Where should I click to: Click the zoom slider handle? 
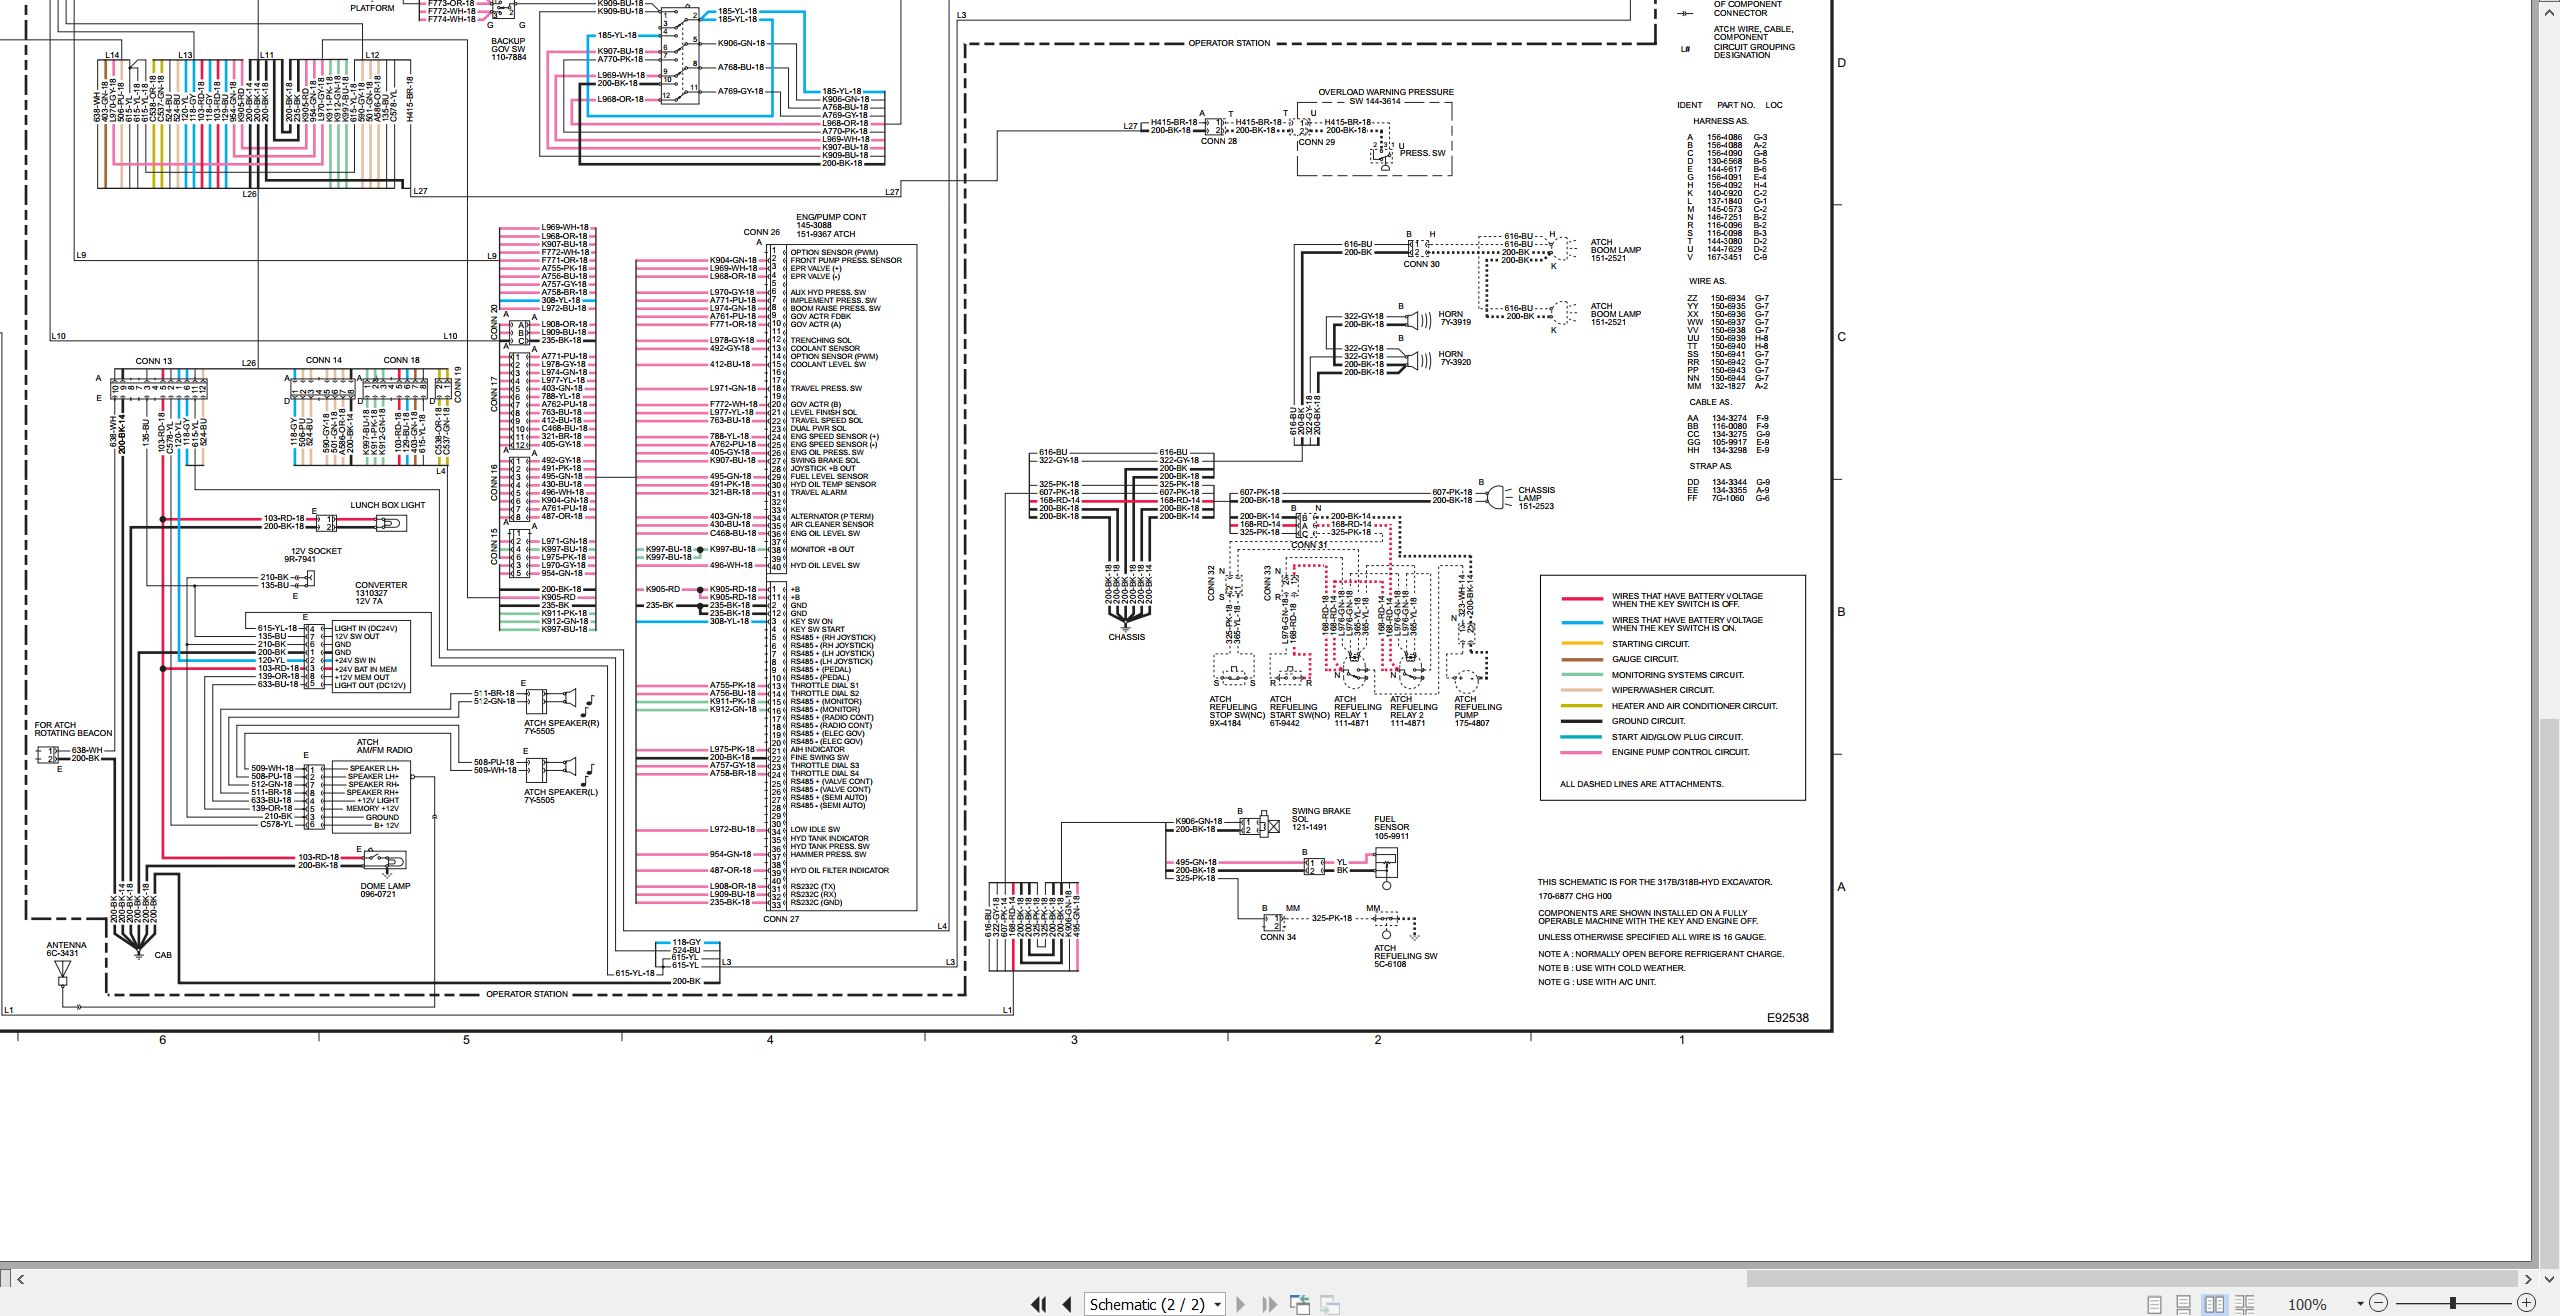click(x=2453, y=1303)
